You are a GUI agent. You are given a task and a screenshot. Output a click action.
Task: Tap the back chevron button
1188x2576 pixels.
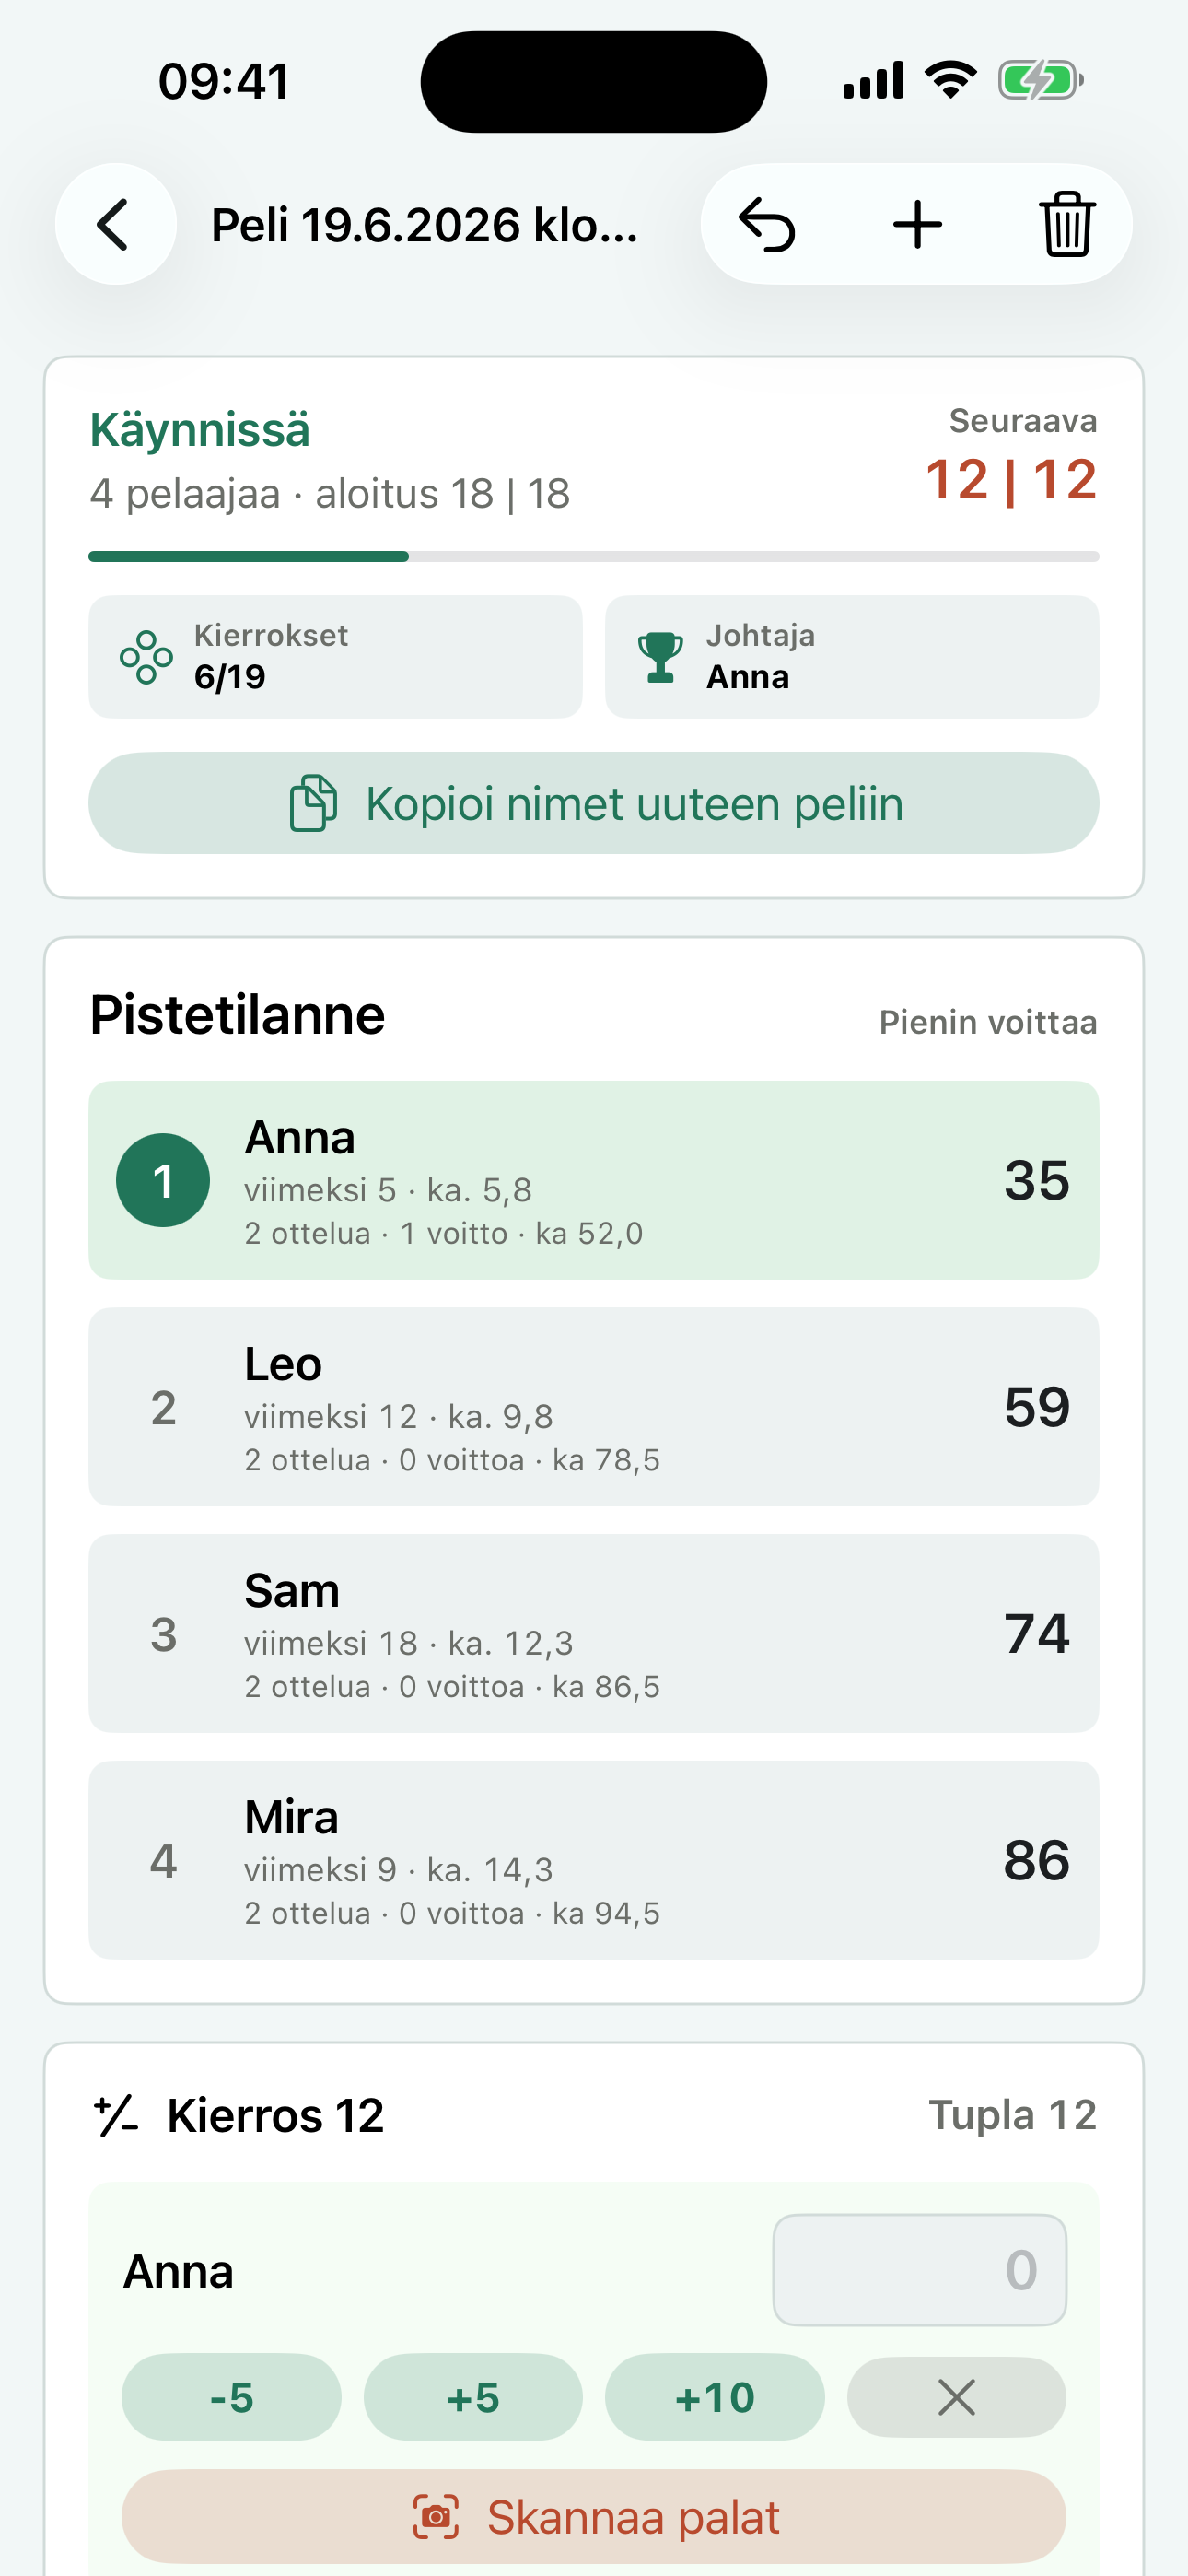point(116,224)
